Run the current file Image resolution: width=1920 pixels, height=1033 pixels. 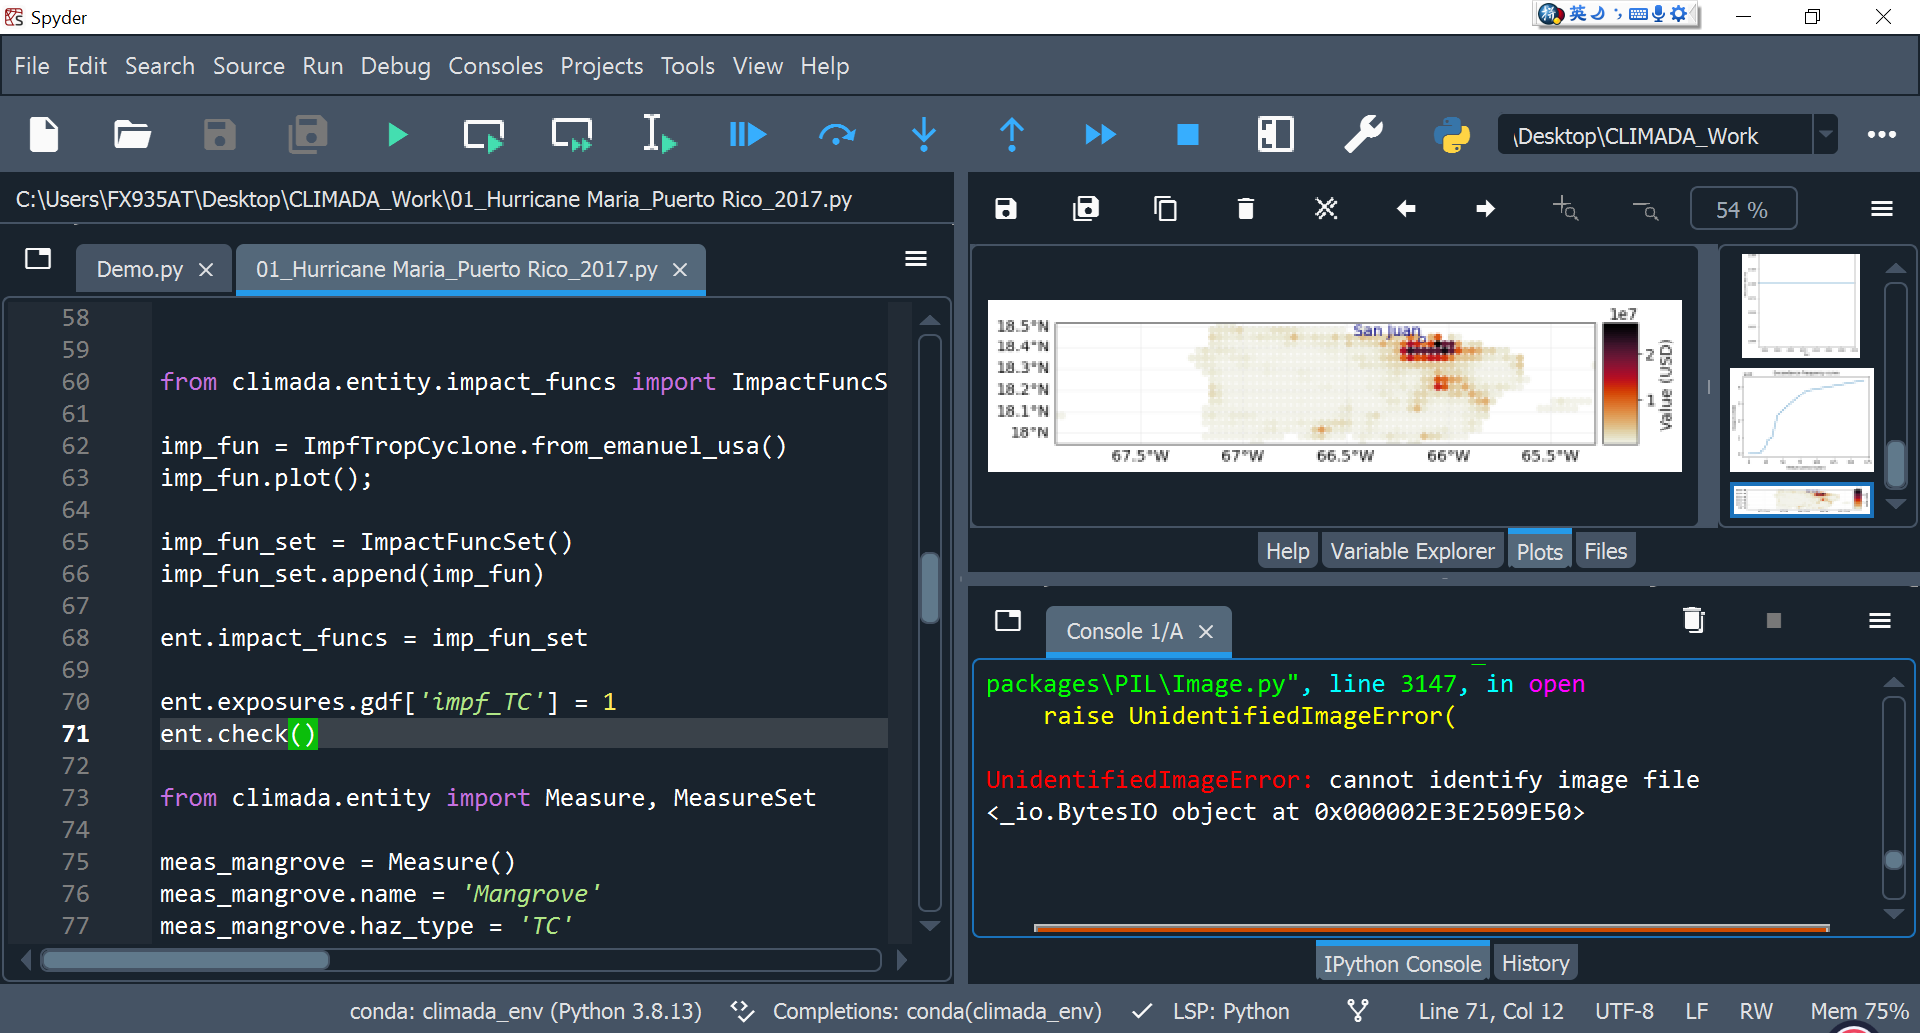pyautogui.click(x=397, y=134)
